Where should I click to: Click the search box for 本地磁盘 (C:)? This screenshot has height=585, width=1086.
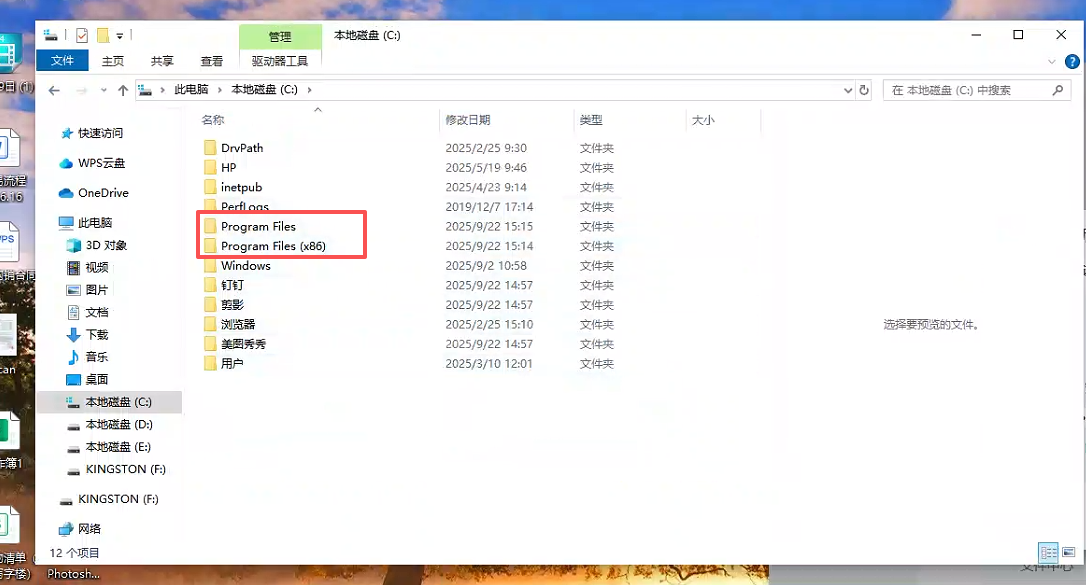(965, 90)
